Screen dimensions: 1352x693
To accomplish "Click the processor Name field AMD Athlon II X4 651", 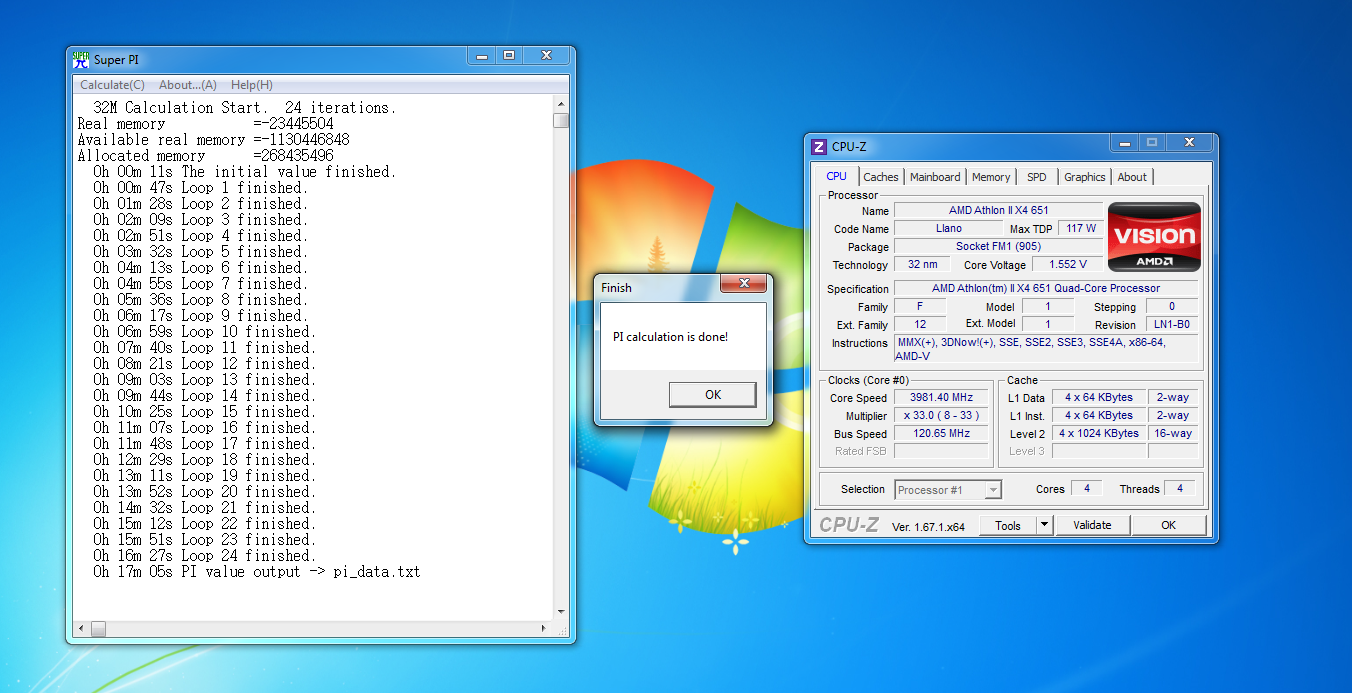I will pos(998,211).
